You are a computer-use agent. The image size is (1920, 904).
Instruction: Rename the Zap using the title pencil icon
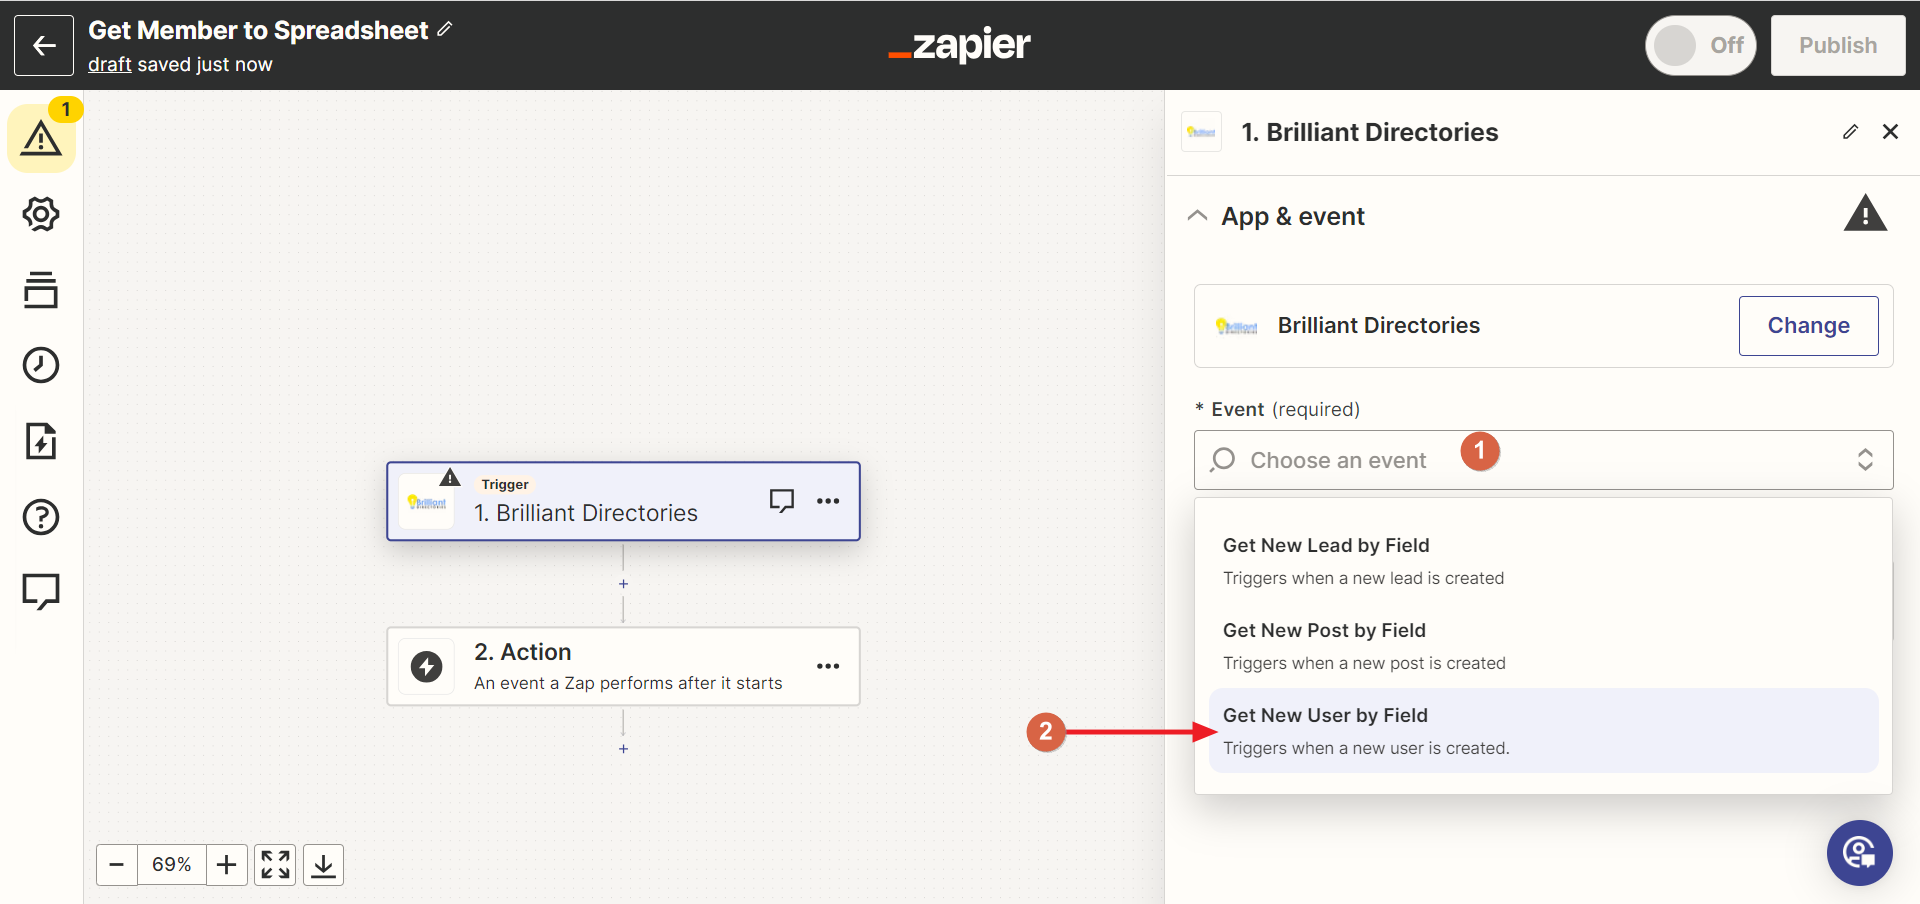click(x=444, y=29)
